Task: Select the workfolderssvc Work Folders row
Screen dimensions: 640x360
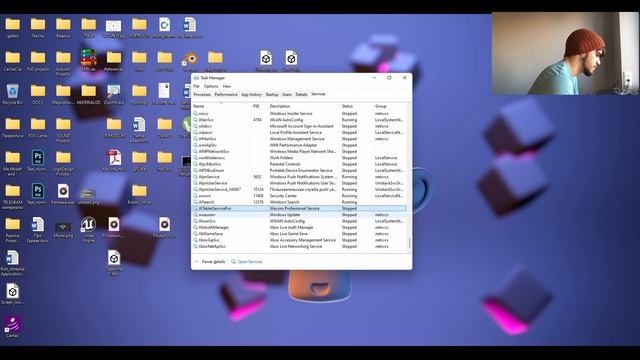Action: [300, 158]
